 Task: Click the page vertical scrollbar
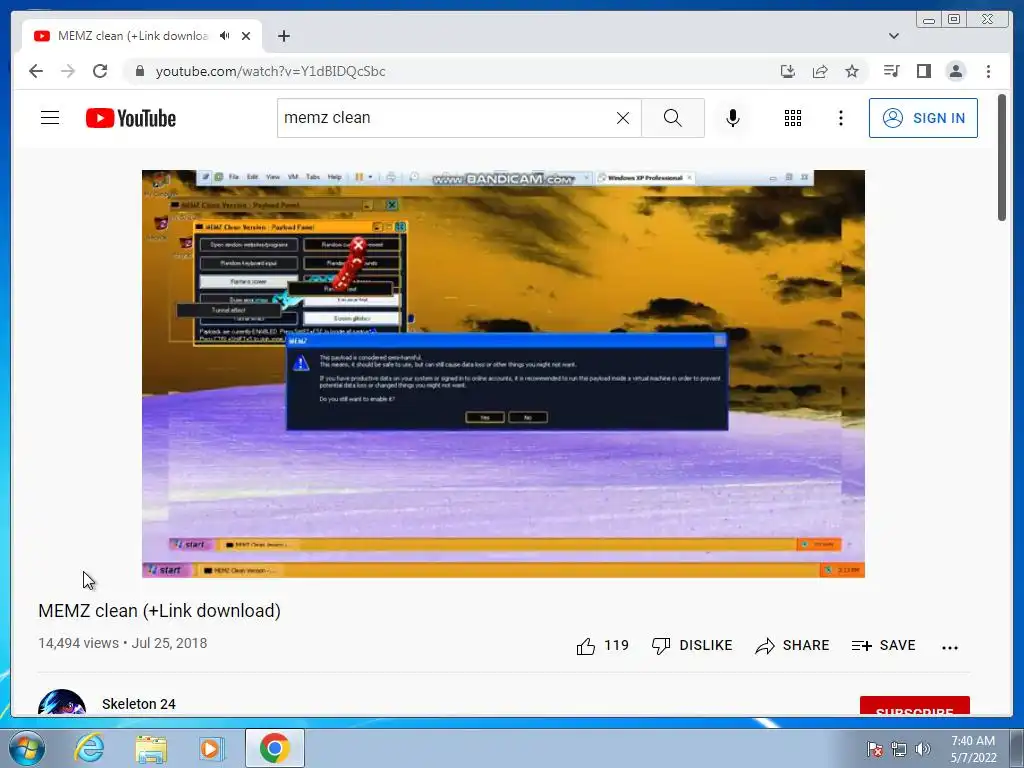(1002, 157)
